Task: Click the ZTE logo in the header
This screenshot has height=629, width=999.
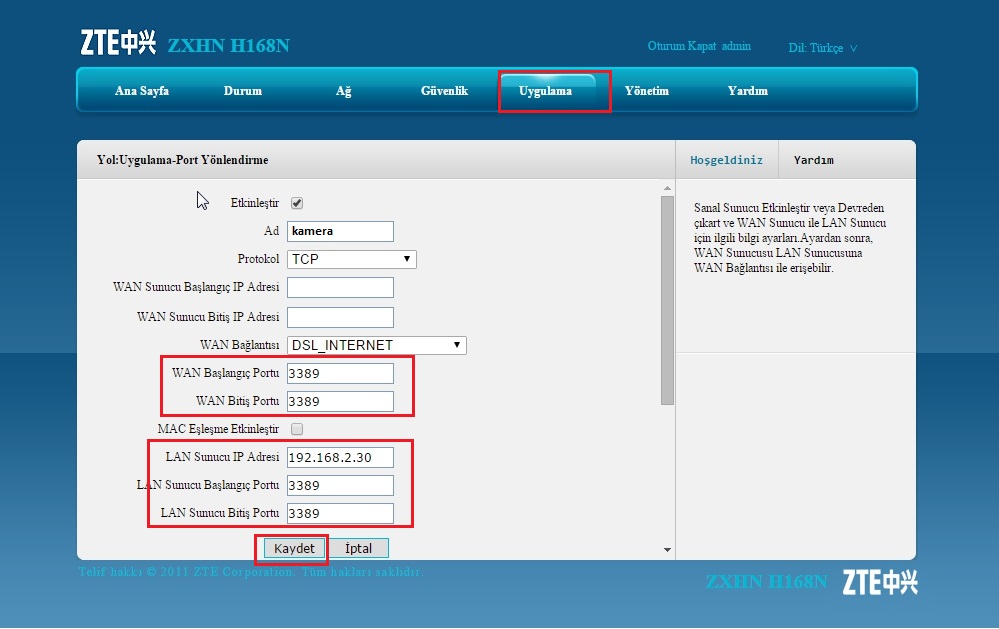Action: 118,43
